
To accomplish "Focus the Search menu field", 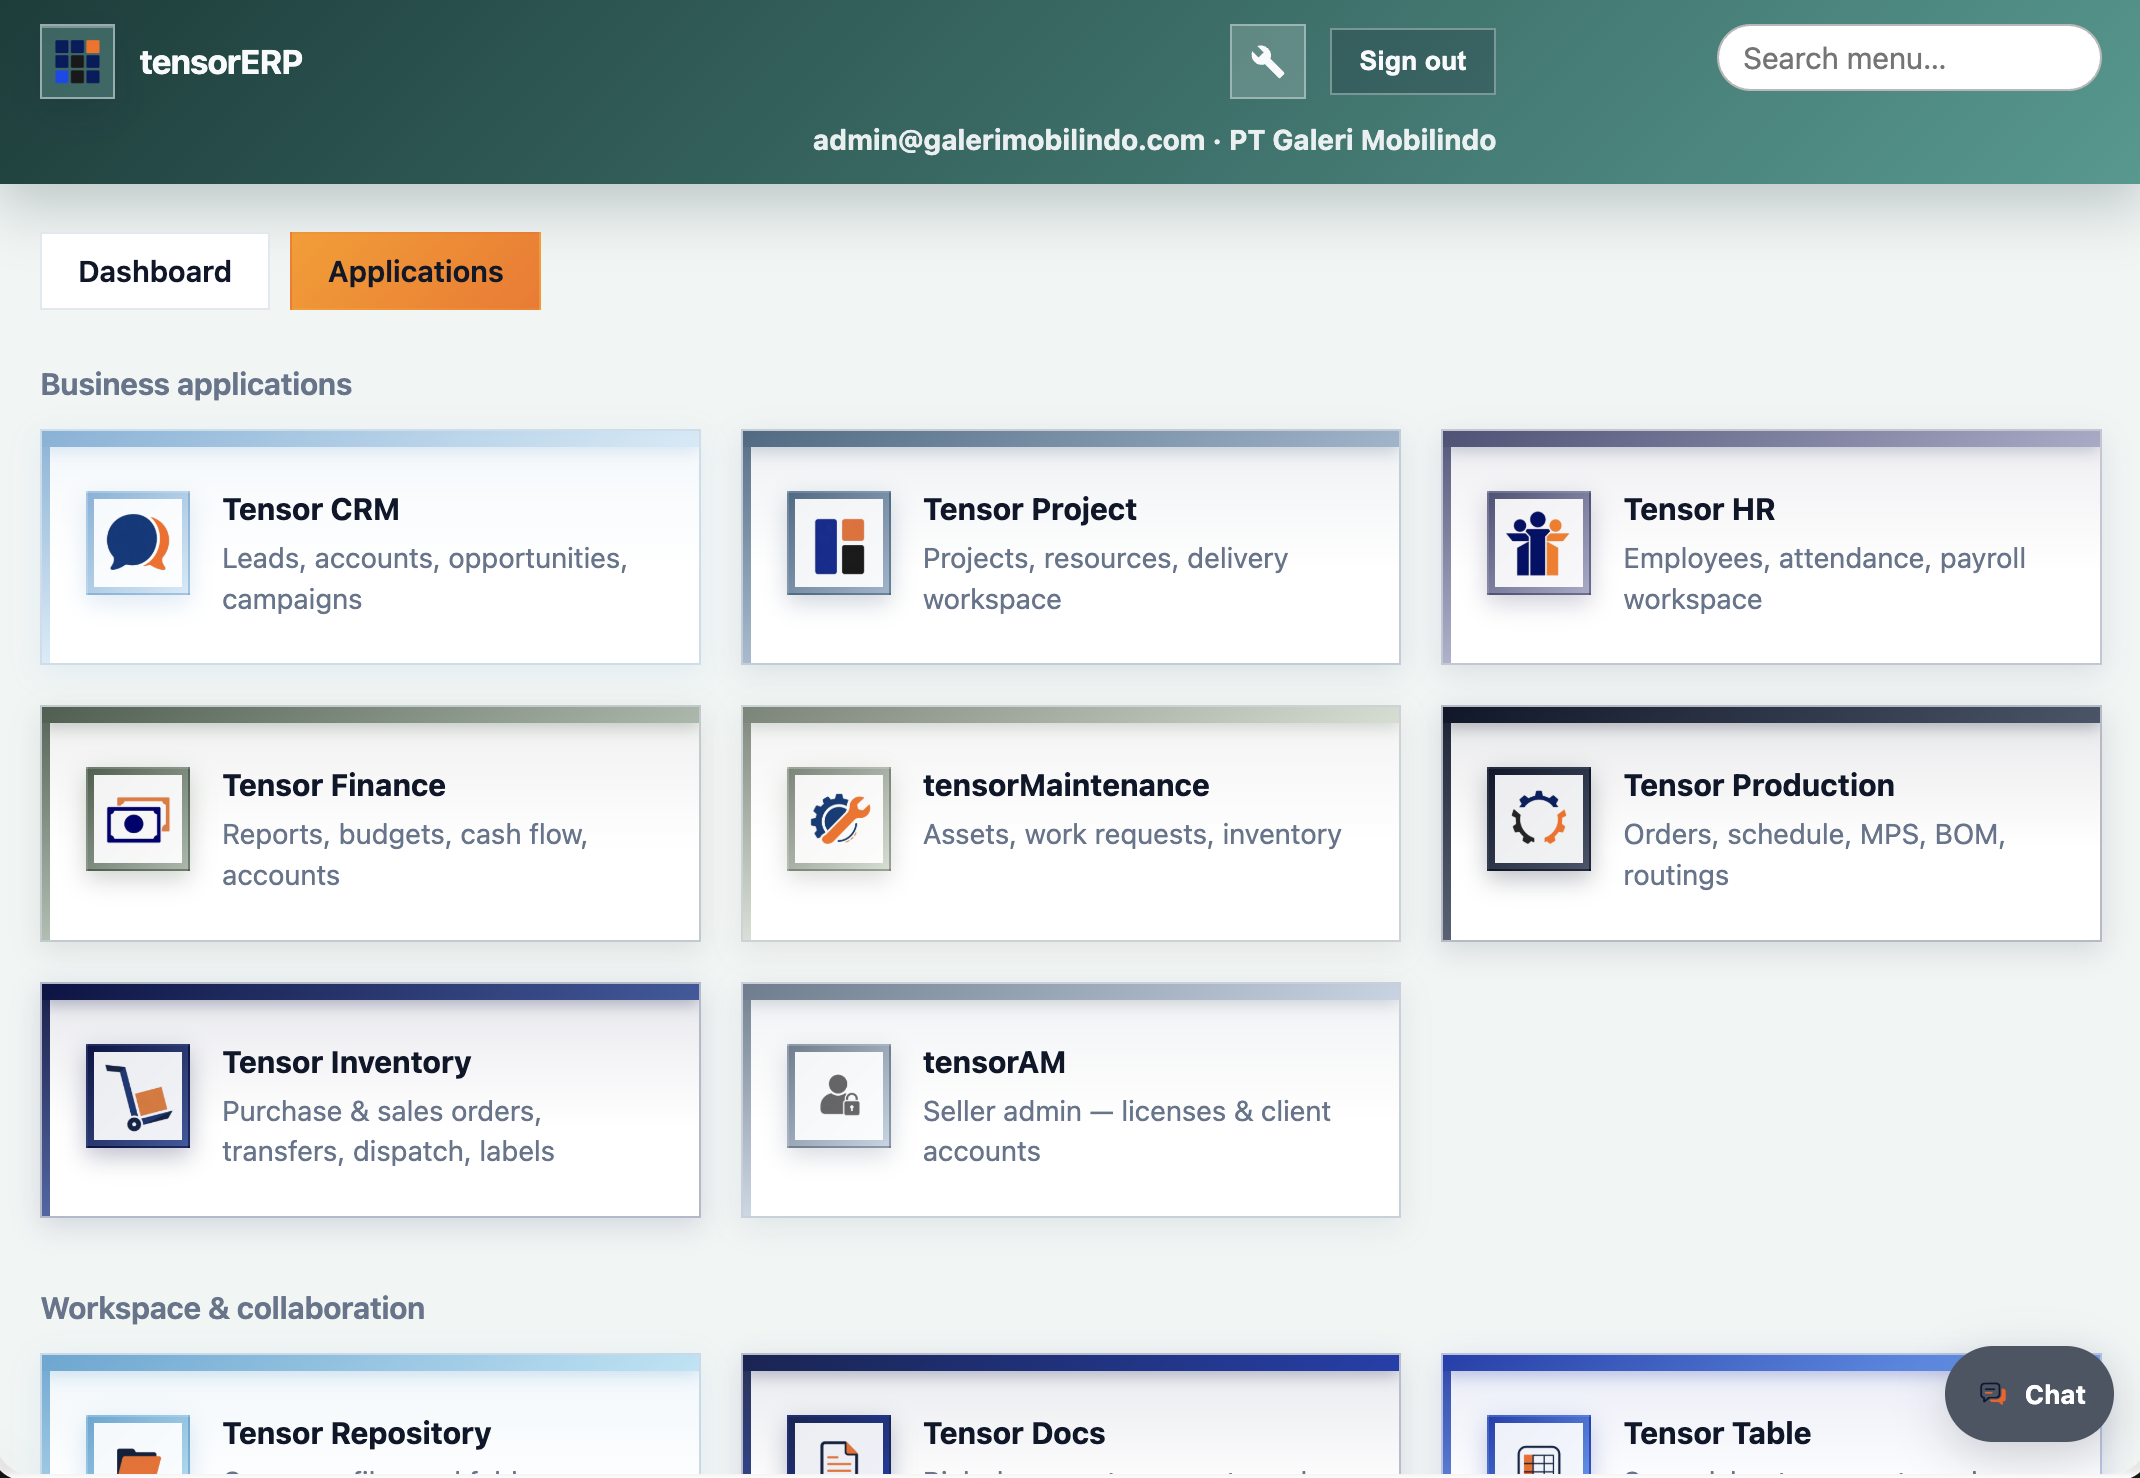I will (1908, 58).
